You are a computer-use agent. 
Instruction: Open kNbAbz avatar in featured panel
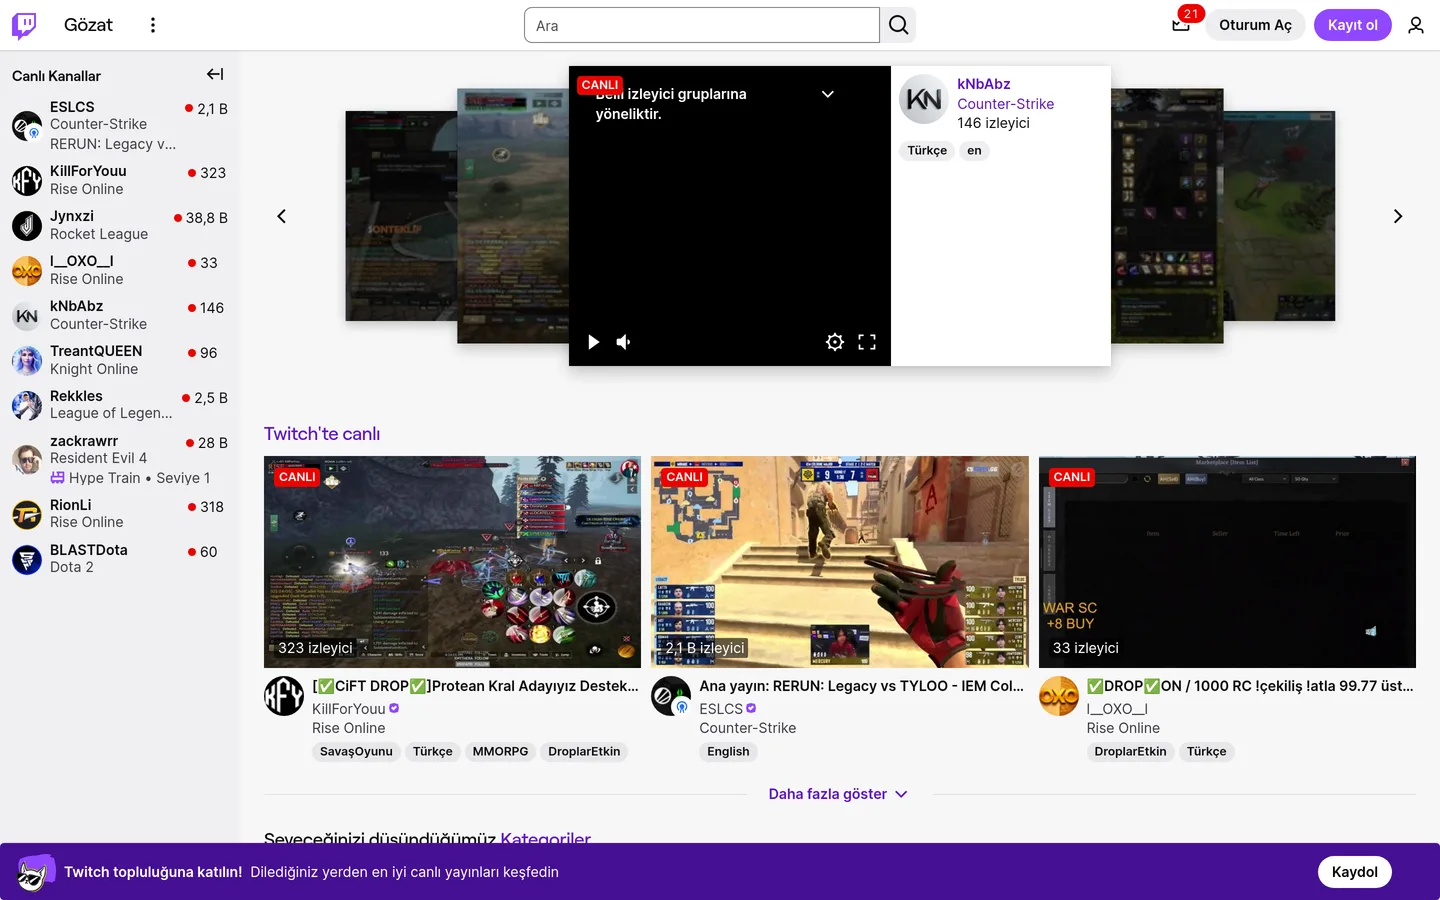coord(923,99)
